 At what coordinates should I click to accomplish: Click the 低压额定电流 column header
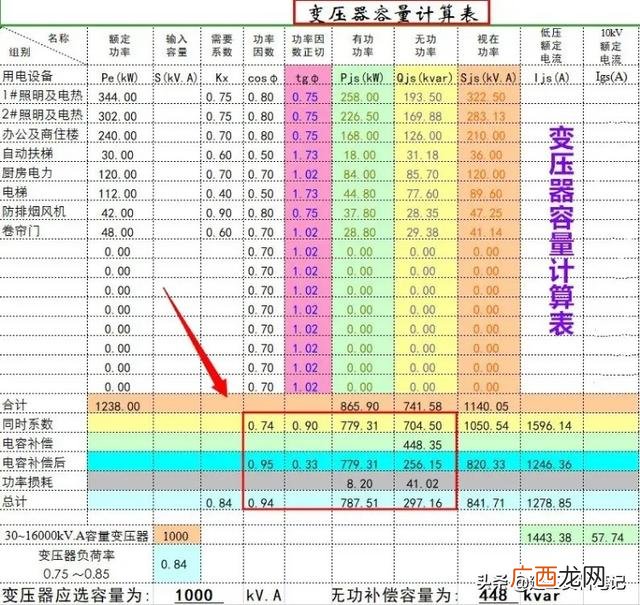pyautogui.click(x=551, y=45)
